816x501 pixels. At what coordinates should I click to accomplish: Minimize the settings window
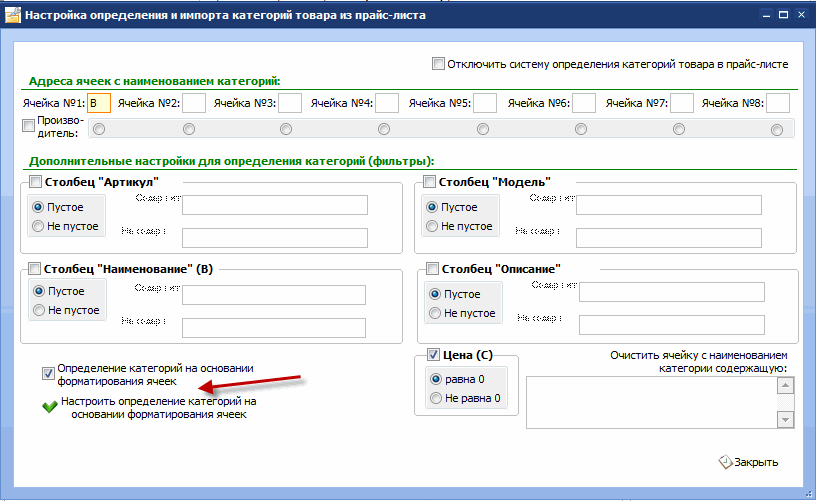point(766,15)
